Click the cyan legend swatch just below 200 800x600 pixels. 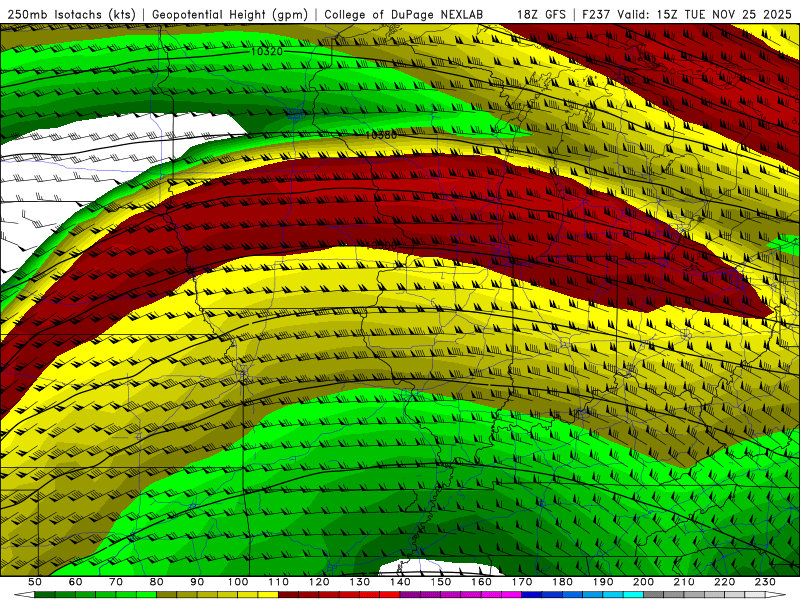[633, 595]
